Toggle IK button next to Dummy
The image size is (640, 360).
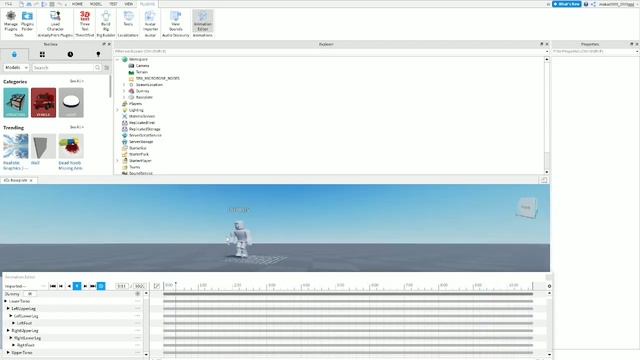[30, 294]
